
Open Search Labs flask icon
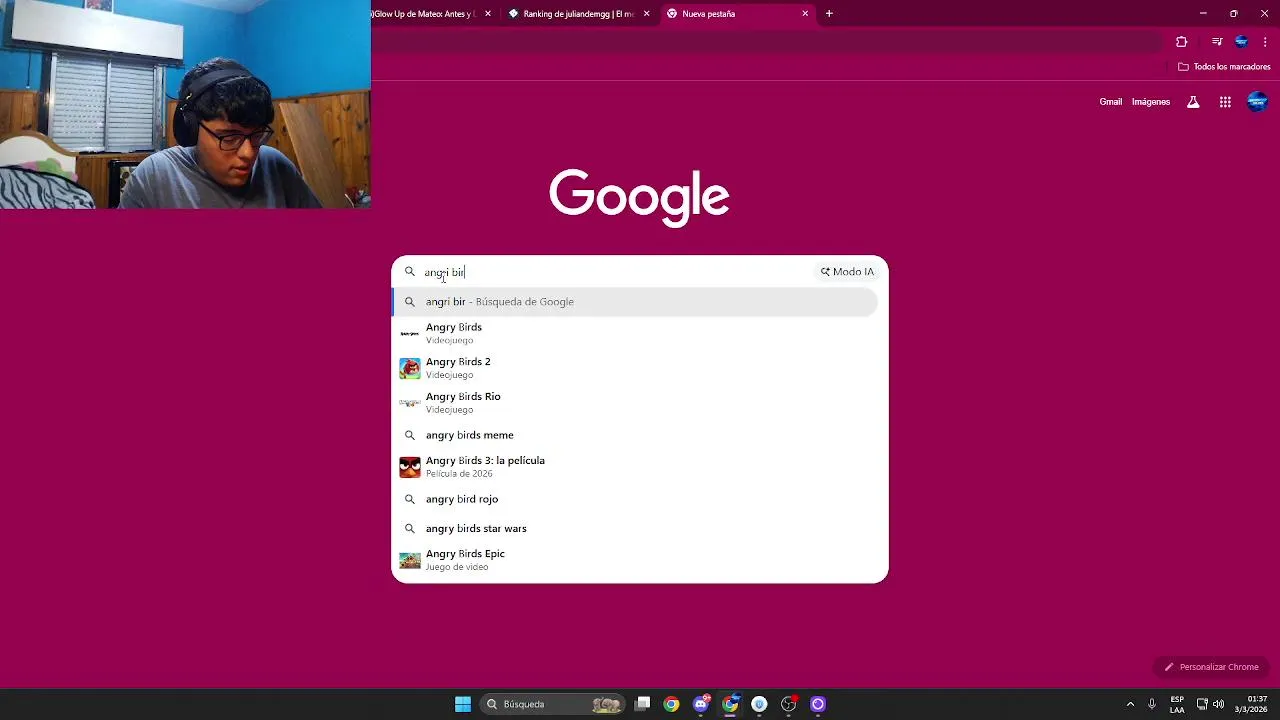1193,102
